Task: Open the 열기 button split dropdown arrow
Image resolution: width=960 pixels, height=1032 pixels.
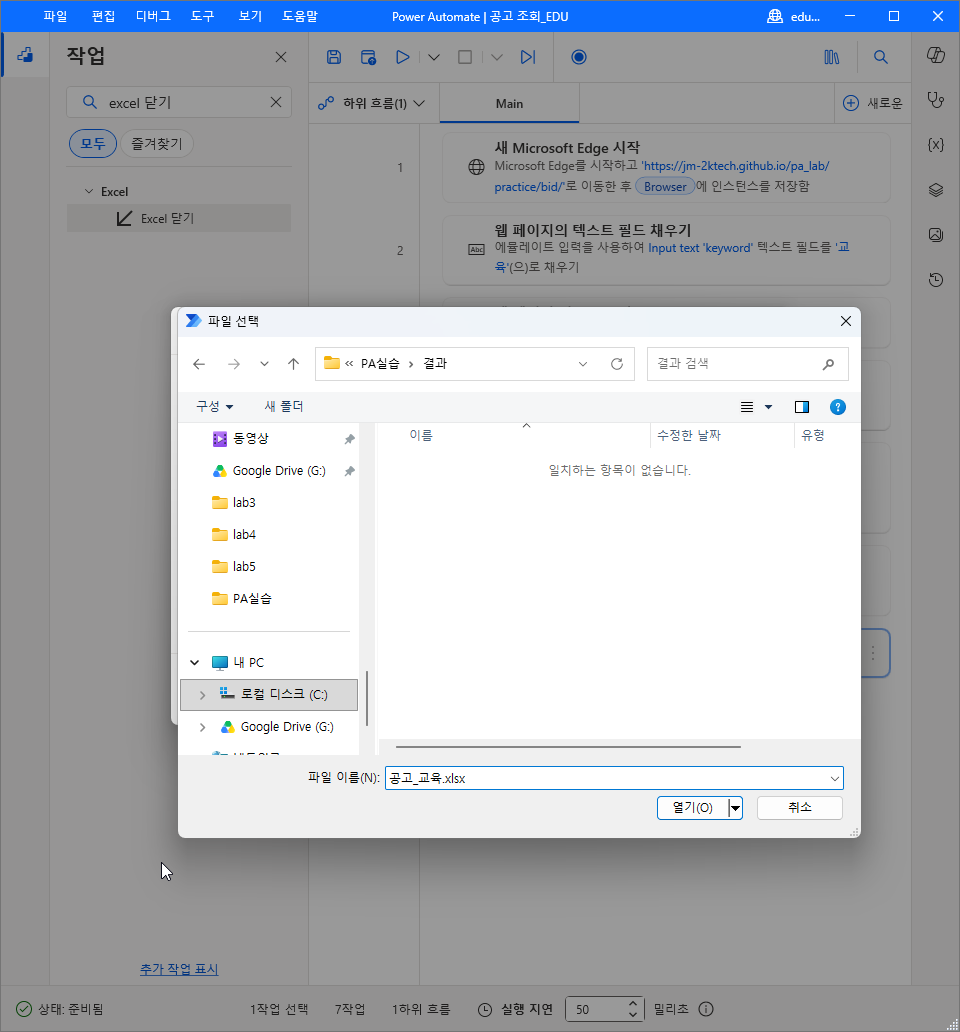Action: pyautogui.click(x=736, y=808)
